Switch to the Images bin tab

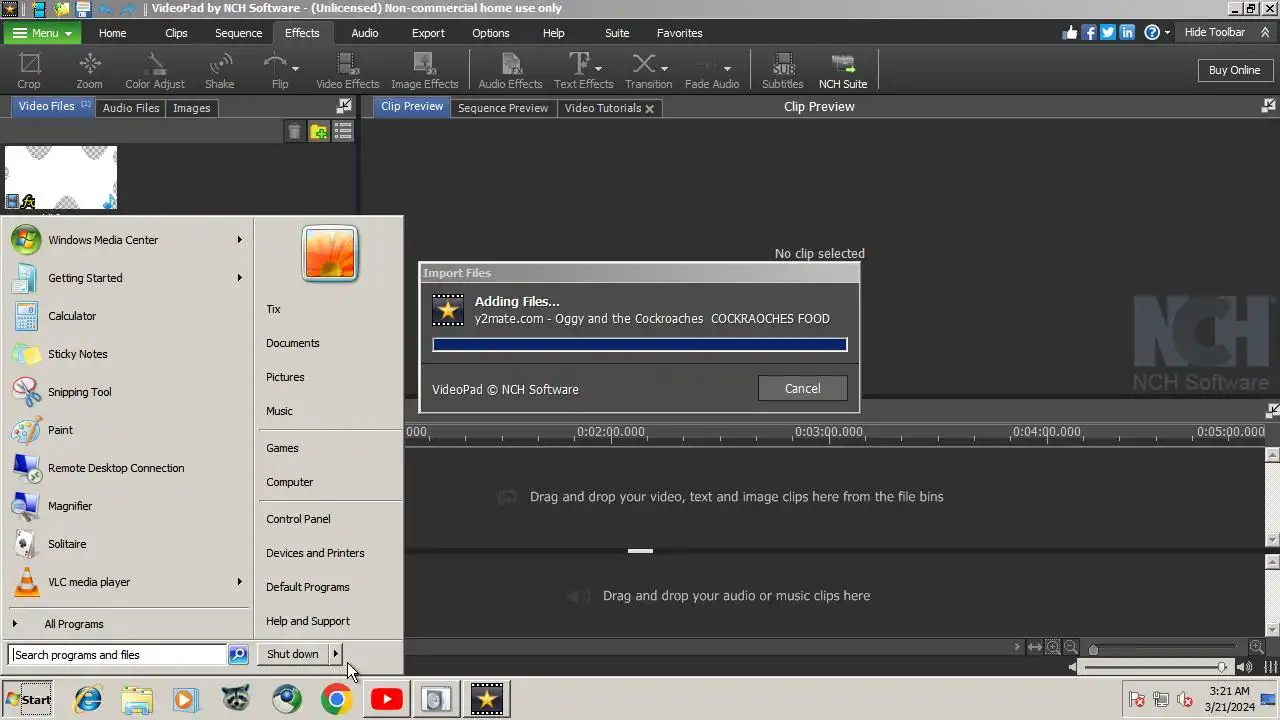point(191,108)
